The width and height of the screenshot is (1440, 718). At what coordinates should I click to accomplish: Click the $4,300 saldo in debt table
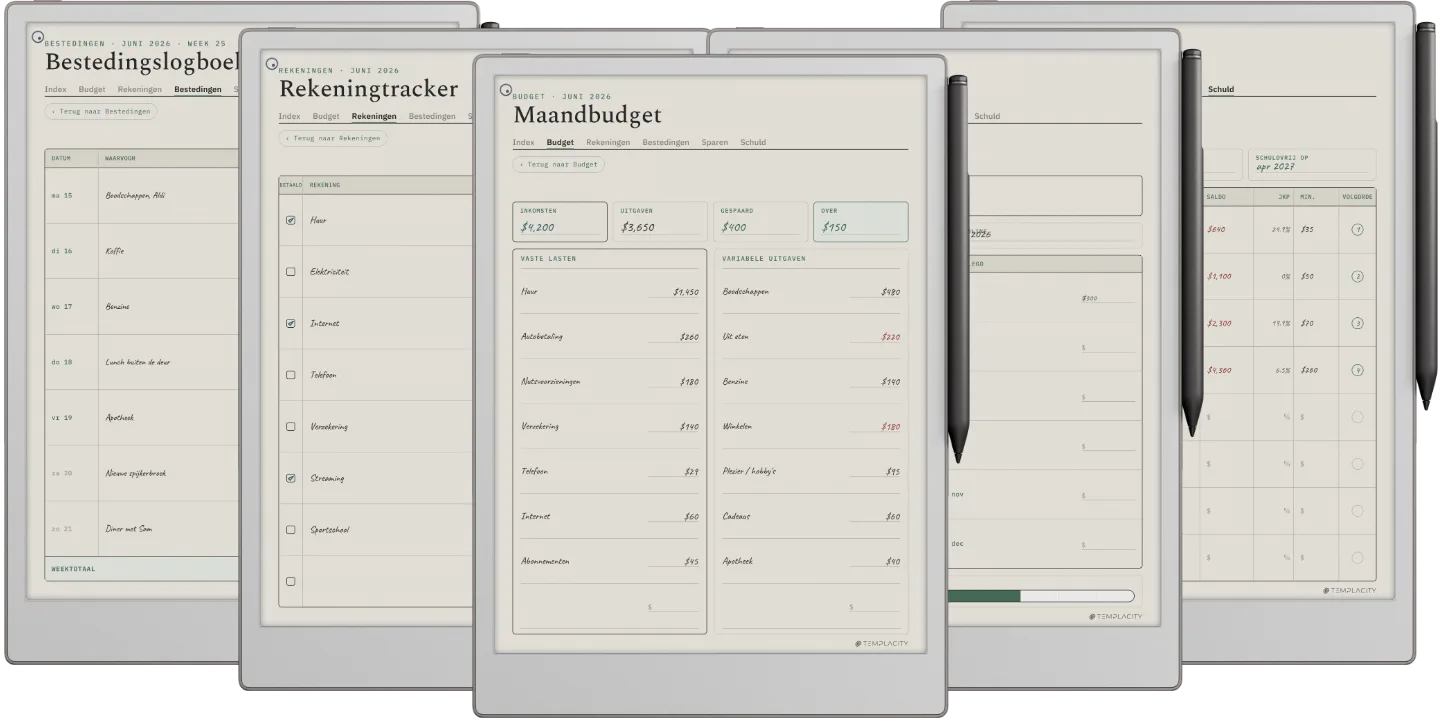tap(1219, 370)
